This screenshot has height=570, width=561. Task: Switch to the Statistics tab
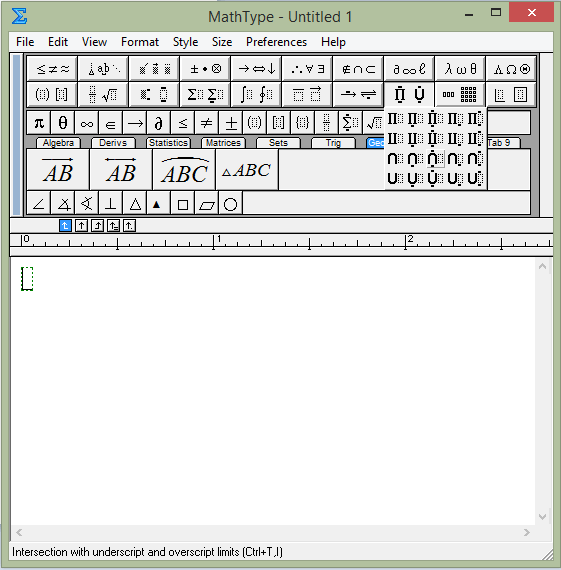(x=168, y=143)
